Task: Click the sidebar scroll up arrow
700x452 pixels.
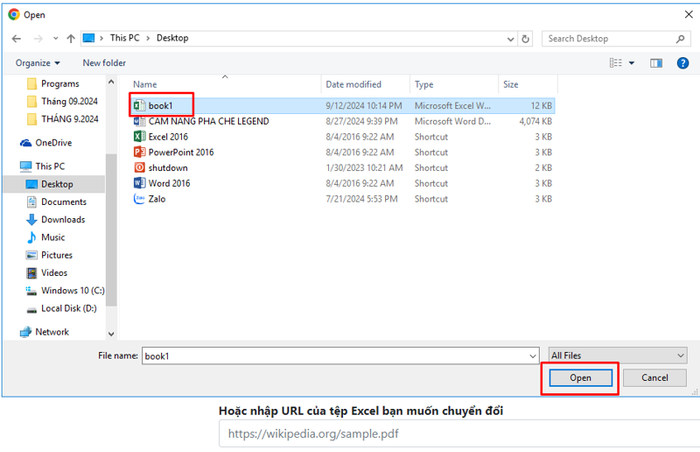Action: pyautogui.click(x=111, y=82)
